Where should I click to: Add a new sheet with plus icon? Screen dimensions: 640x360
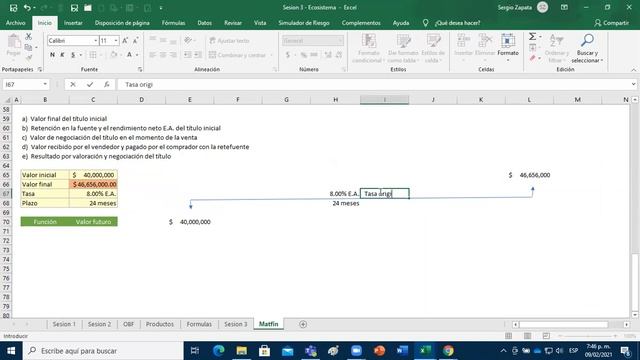click(x=303, y=324)
